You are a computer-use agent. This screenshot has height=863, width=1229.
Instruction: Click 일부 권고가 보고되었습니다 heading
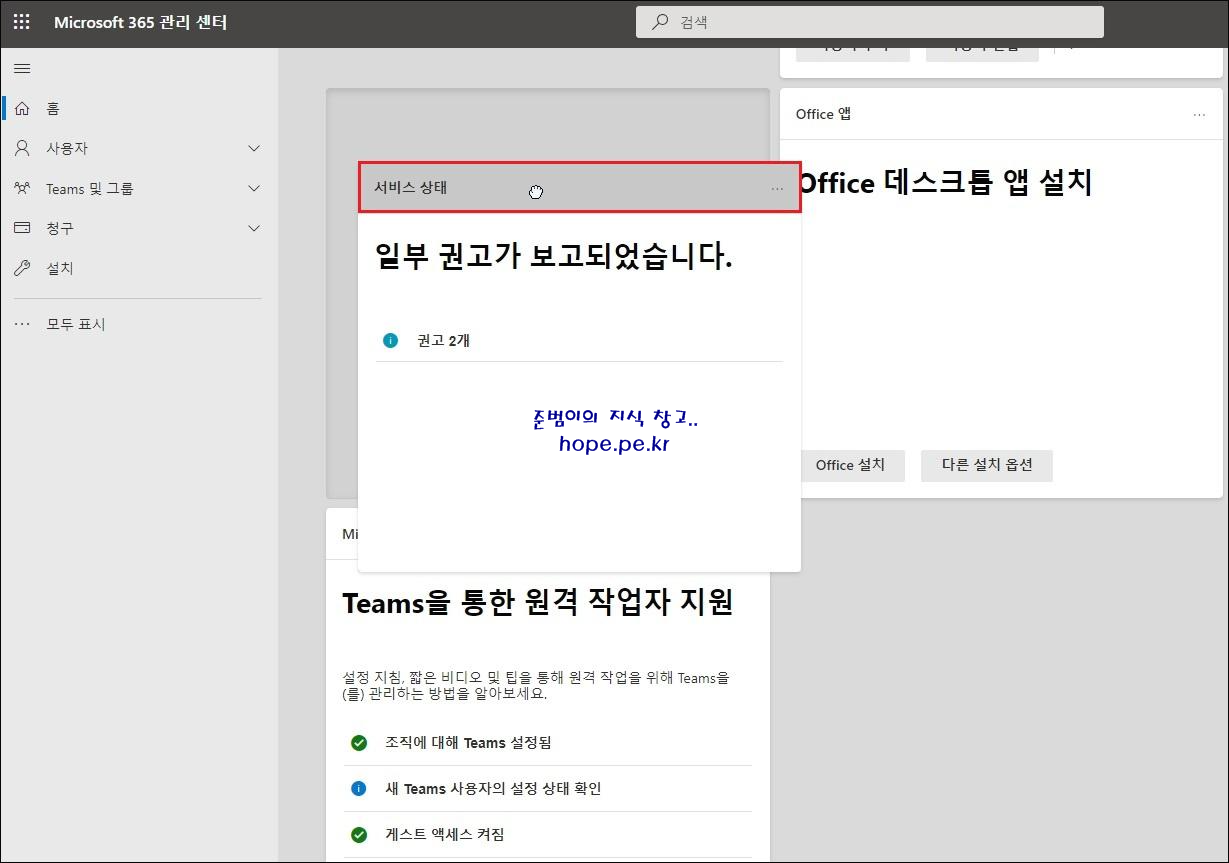tap(554, 257)
